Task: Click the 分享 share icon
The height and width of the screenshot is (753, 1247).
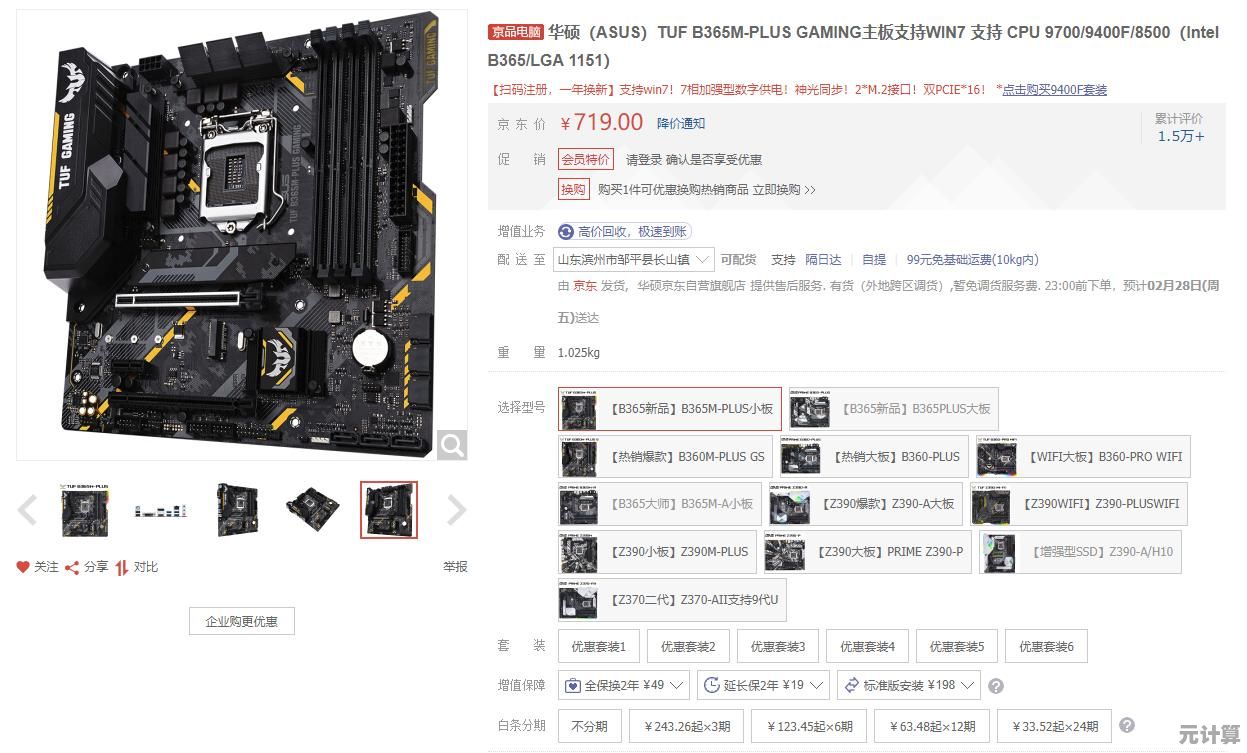Action: point(72,567)
